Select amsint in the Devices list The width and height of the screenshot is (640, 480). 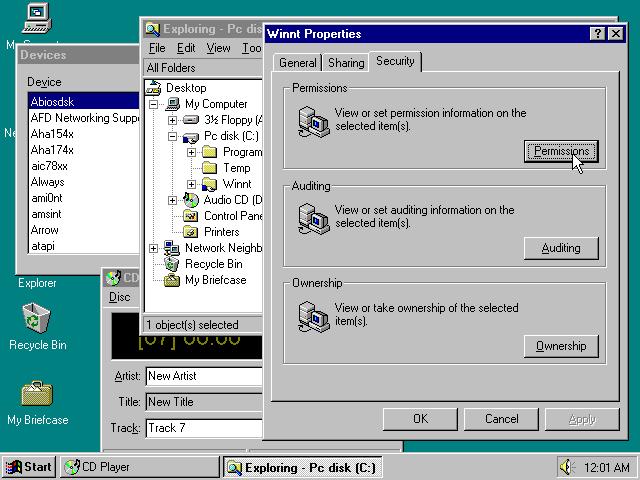tap(84, 214)
